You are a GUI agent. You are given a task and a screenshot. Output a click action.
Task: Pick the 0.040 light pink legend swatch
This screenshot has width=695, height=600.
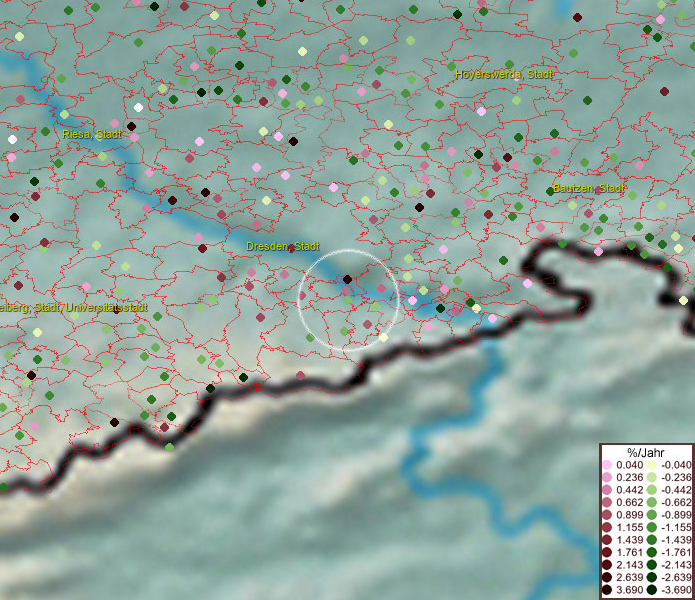pos(607,466)
